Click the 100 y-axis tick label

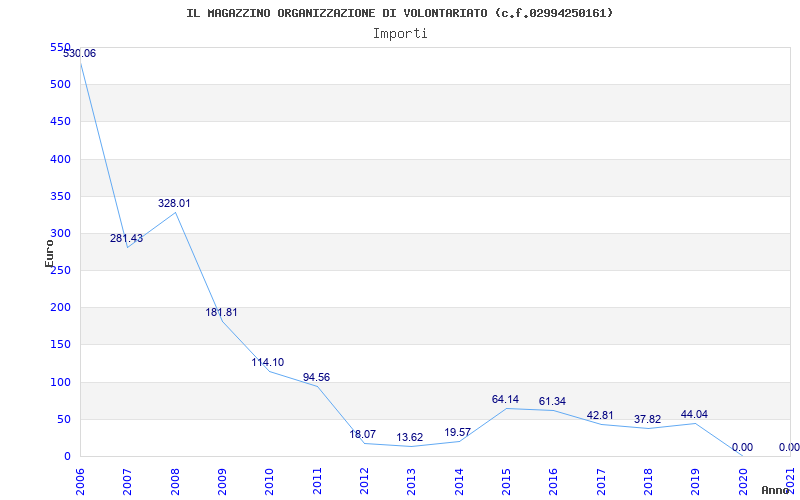[x=60, y=383]
